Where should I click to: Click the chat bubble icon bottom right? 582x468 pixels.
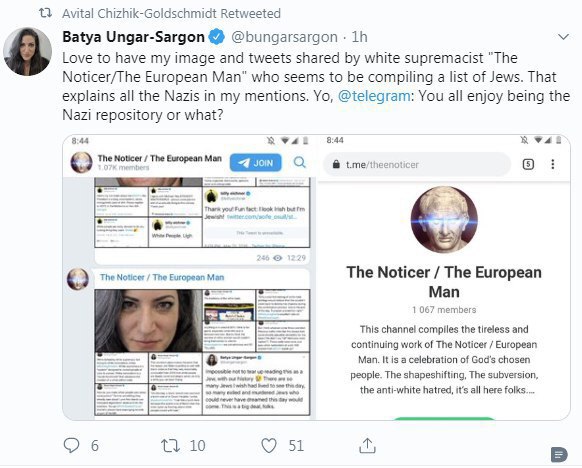(x=559, y=454)
